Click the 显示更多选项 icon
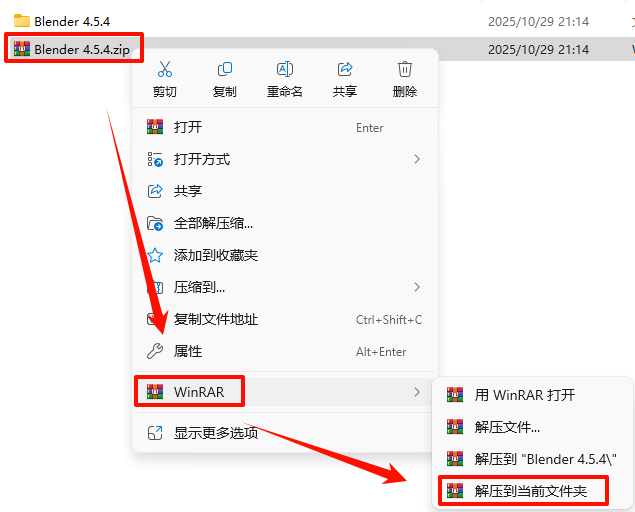This screenshot has width=635, height=512. pyautogui.click(x=155, y=433)
